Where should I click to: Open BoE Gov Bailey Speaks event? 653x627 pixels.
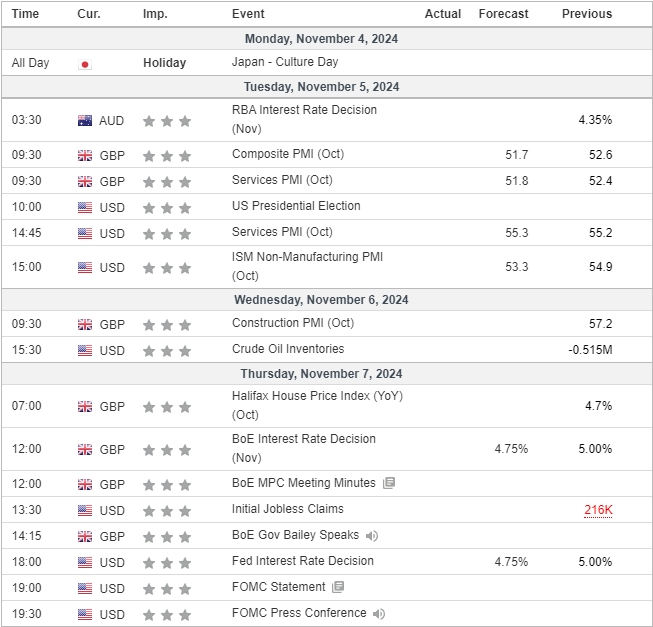tap(295, 535)
